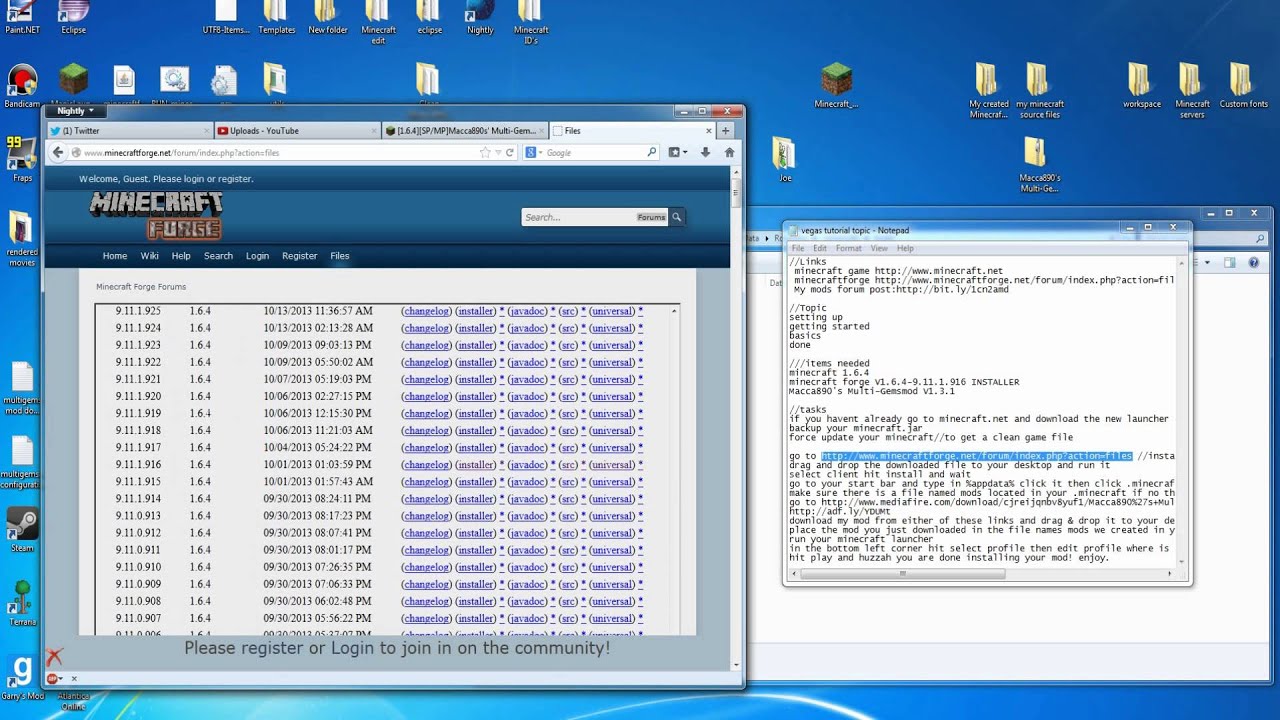Click the javadoc link for version 9.11.0.912

pyautogui.click(x=528, y=533)
